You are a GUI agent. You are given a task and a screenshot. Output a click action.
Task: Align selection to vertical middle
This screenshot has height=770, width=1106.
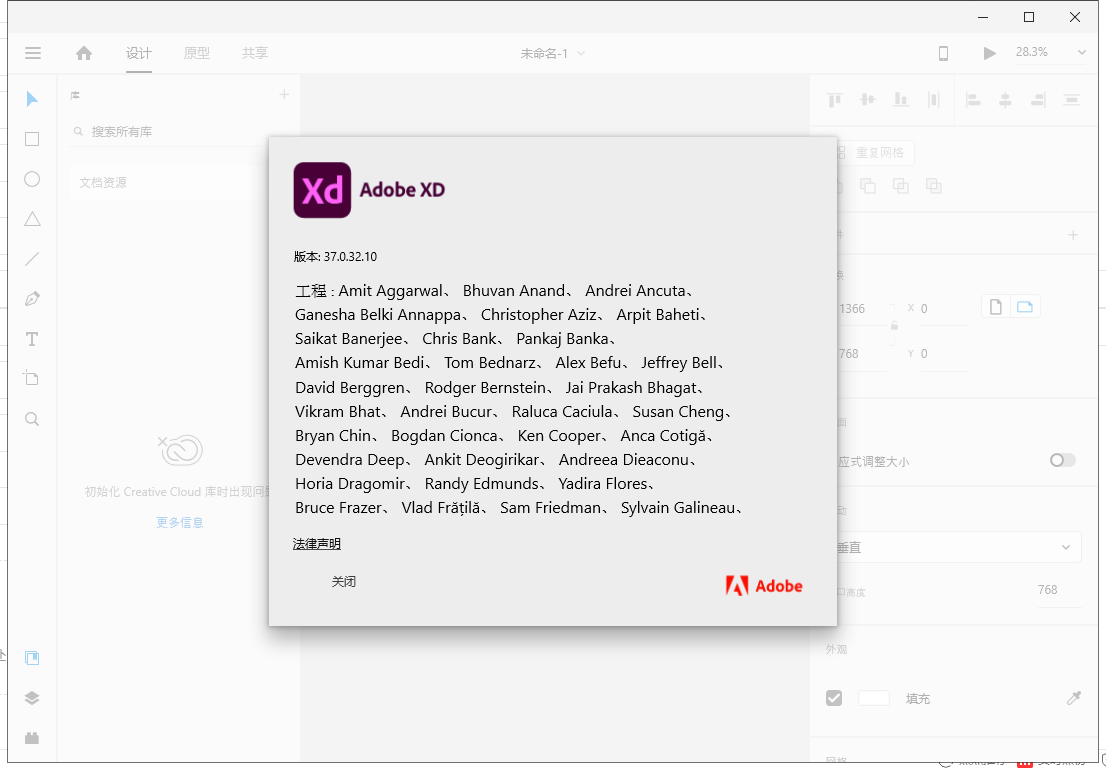(868, 99)
